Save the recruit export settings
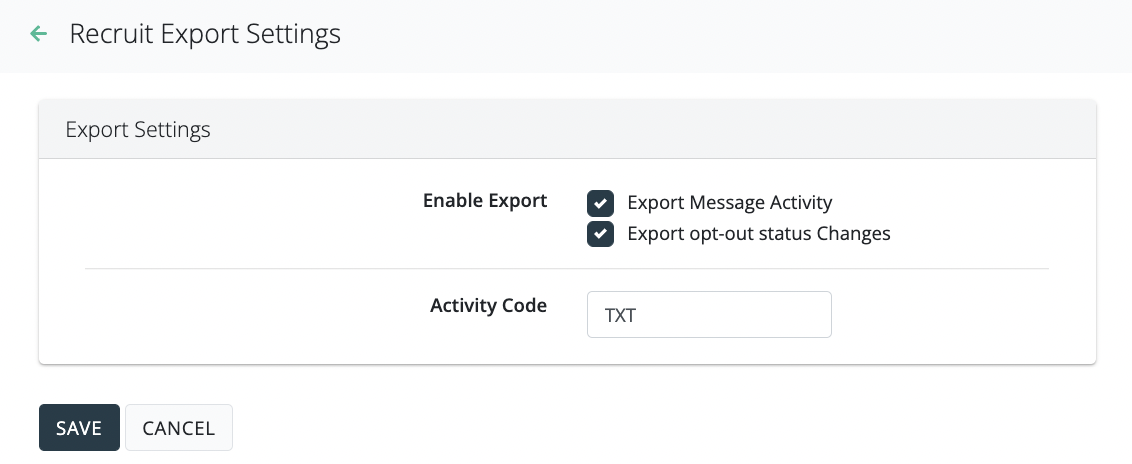This screenshot has height=464, width=1132. click(79, 428)
